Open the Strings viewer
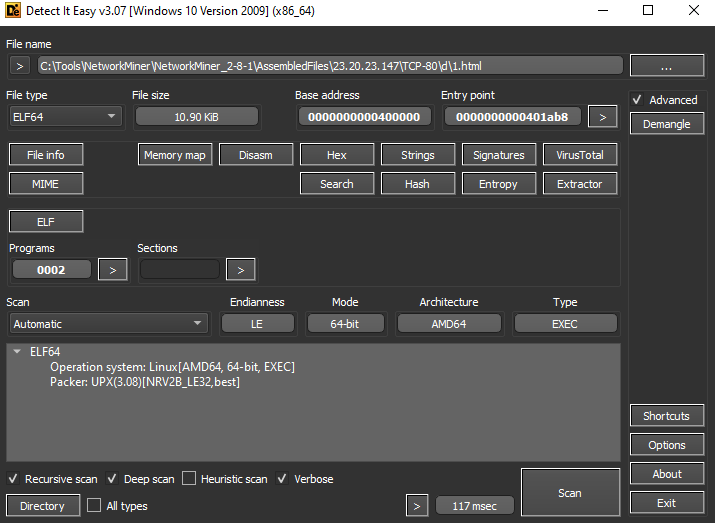This screenshot has height=523, width=715. (418, 155)
